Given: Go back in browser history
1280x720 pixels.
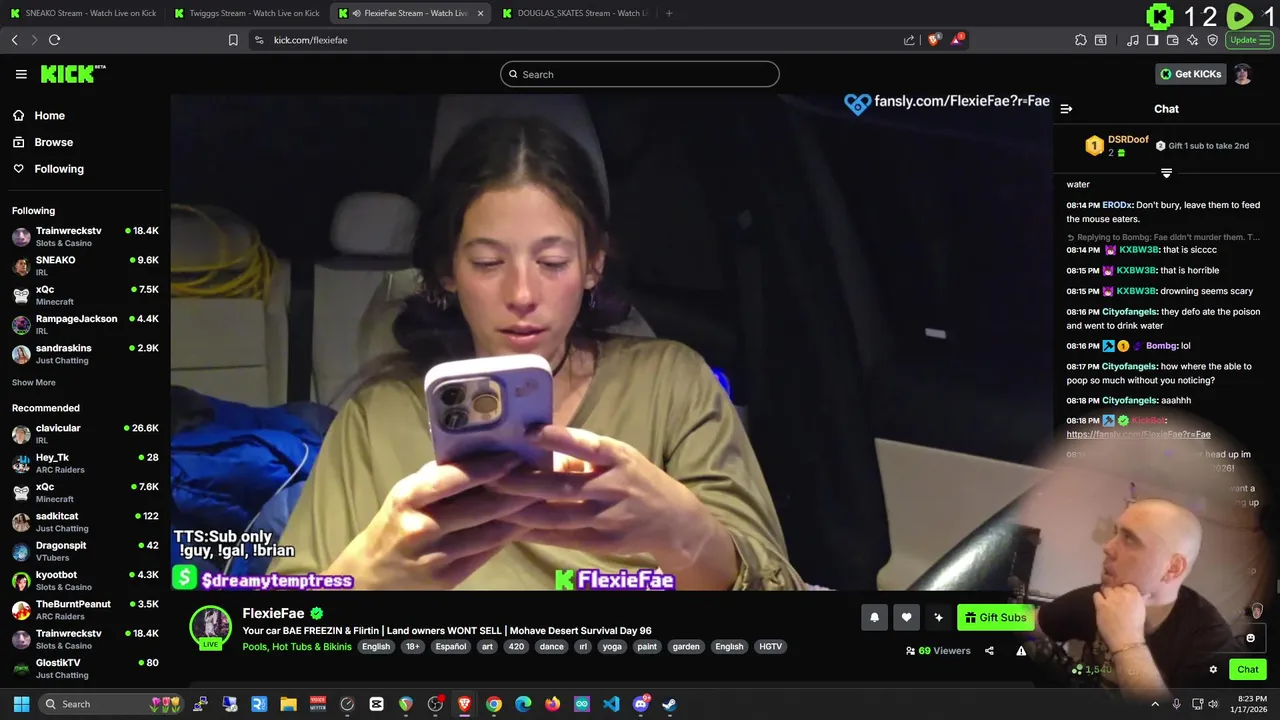Looking at the screenshot, I should [x=14, y=40].
